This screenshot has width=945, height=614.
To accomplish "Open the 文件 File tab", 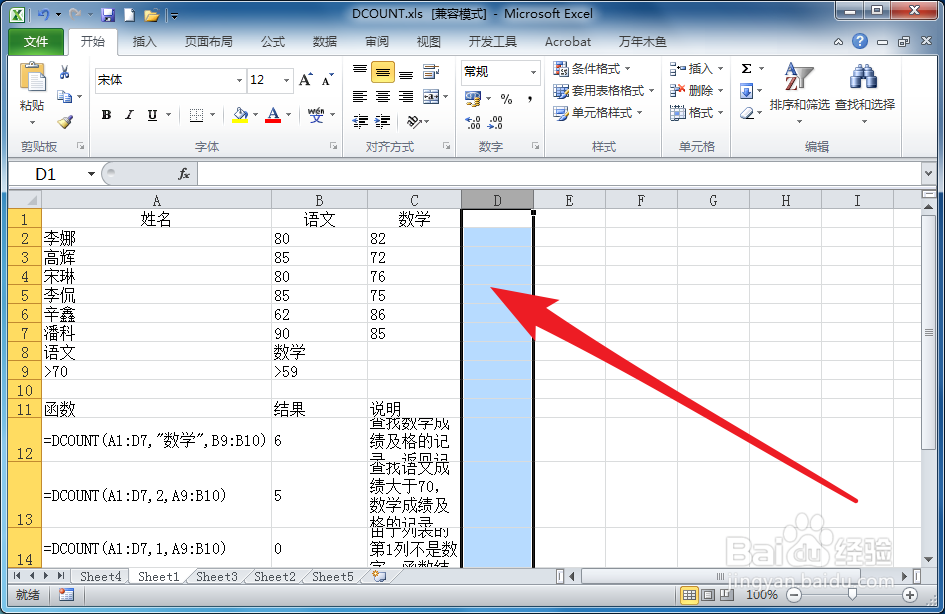I will tap(36, 42).
